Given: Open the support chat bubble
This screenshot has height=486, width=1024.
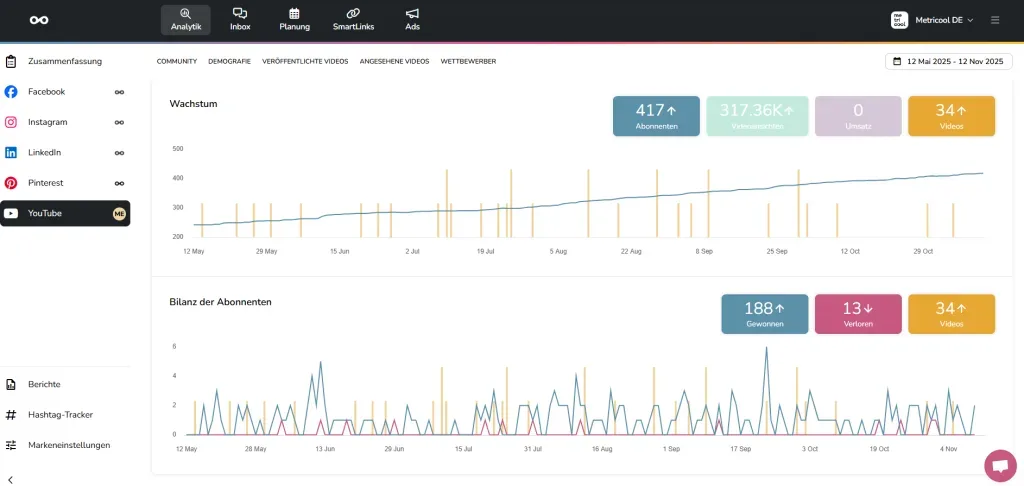Looking at the screenshot, I should (999, 465).
